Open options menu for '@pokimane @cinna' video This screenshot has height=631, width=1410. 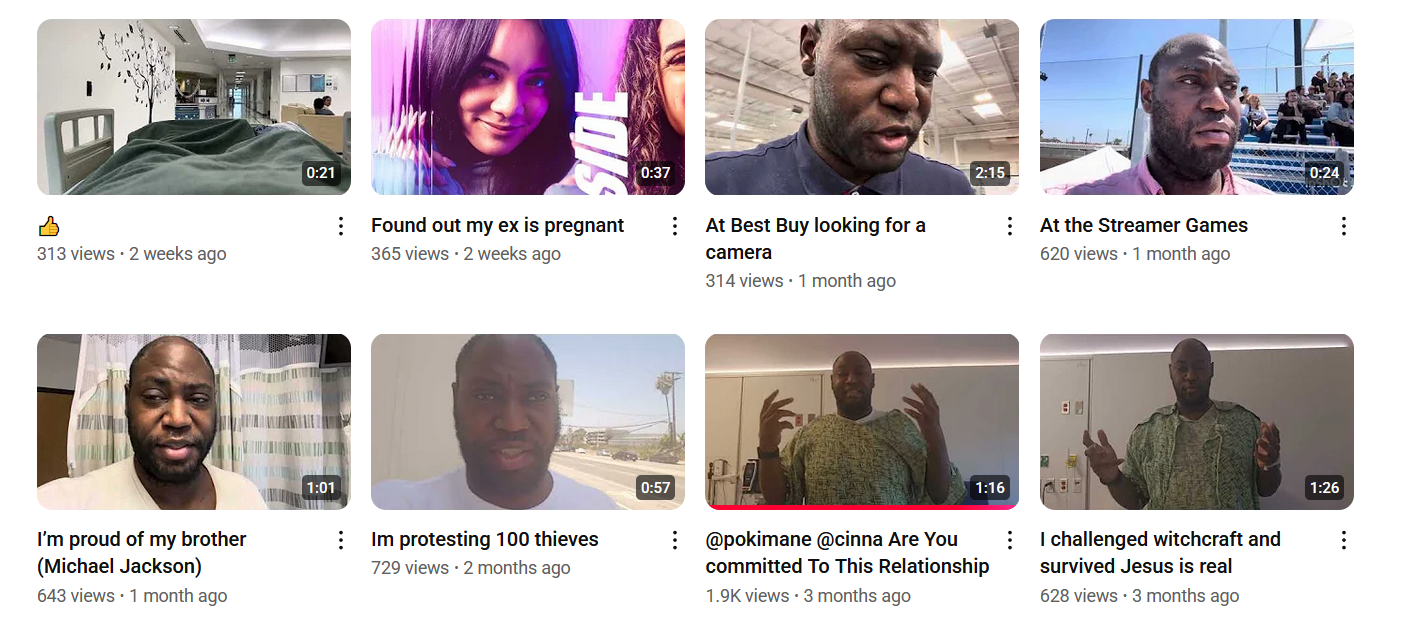[x=1009, y=540]
